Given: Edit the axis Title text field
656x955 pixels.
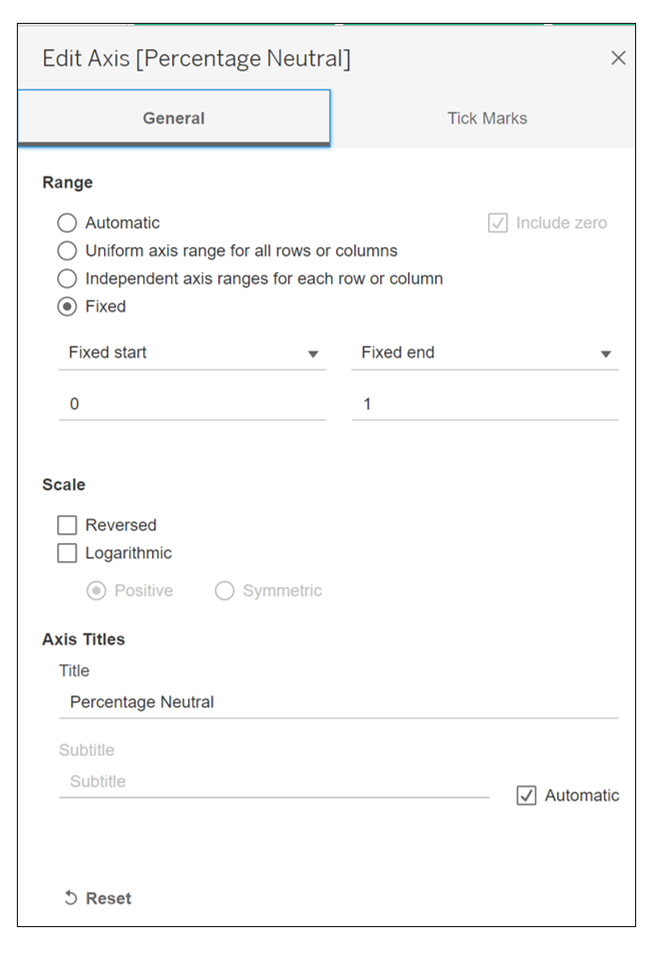Looking at the screenshot, I should coord(338,702).
